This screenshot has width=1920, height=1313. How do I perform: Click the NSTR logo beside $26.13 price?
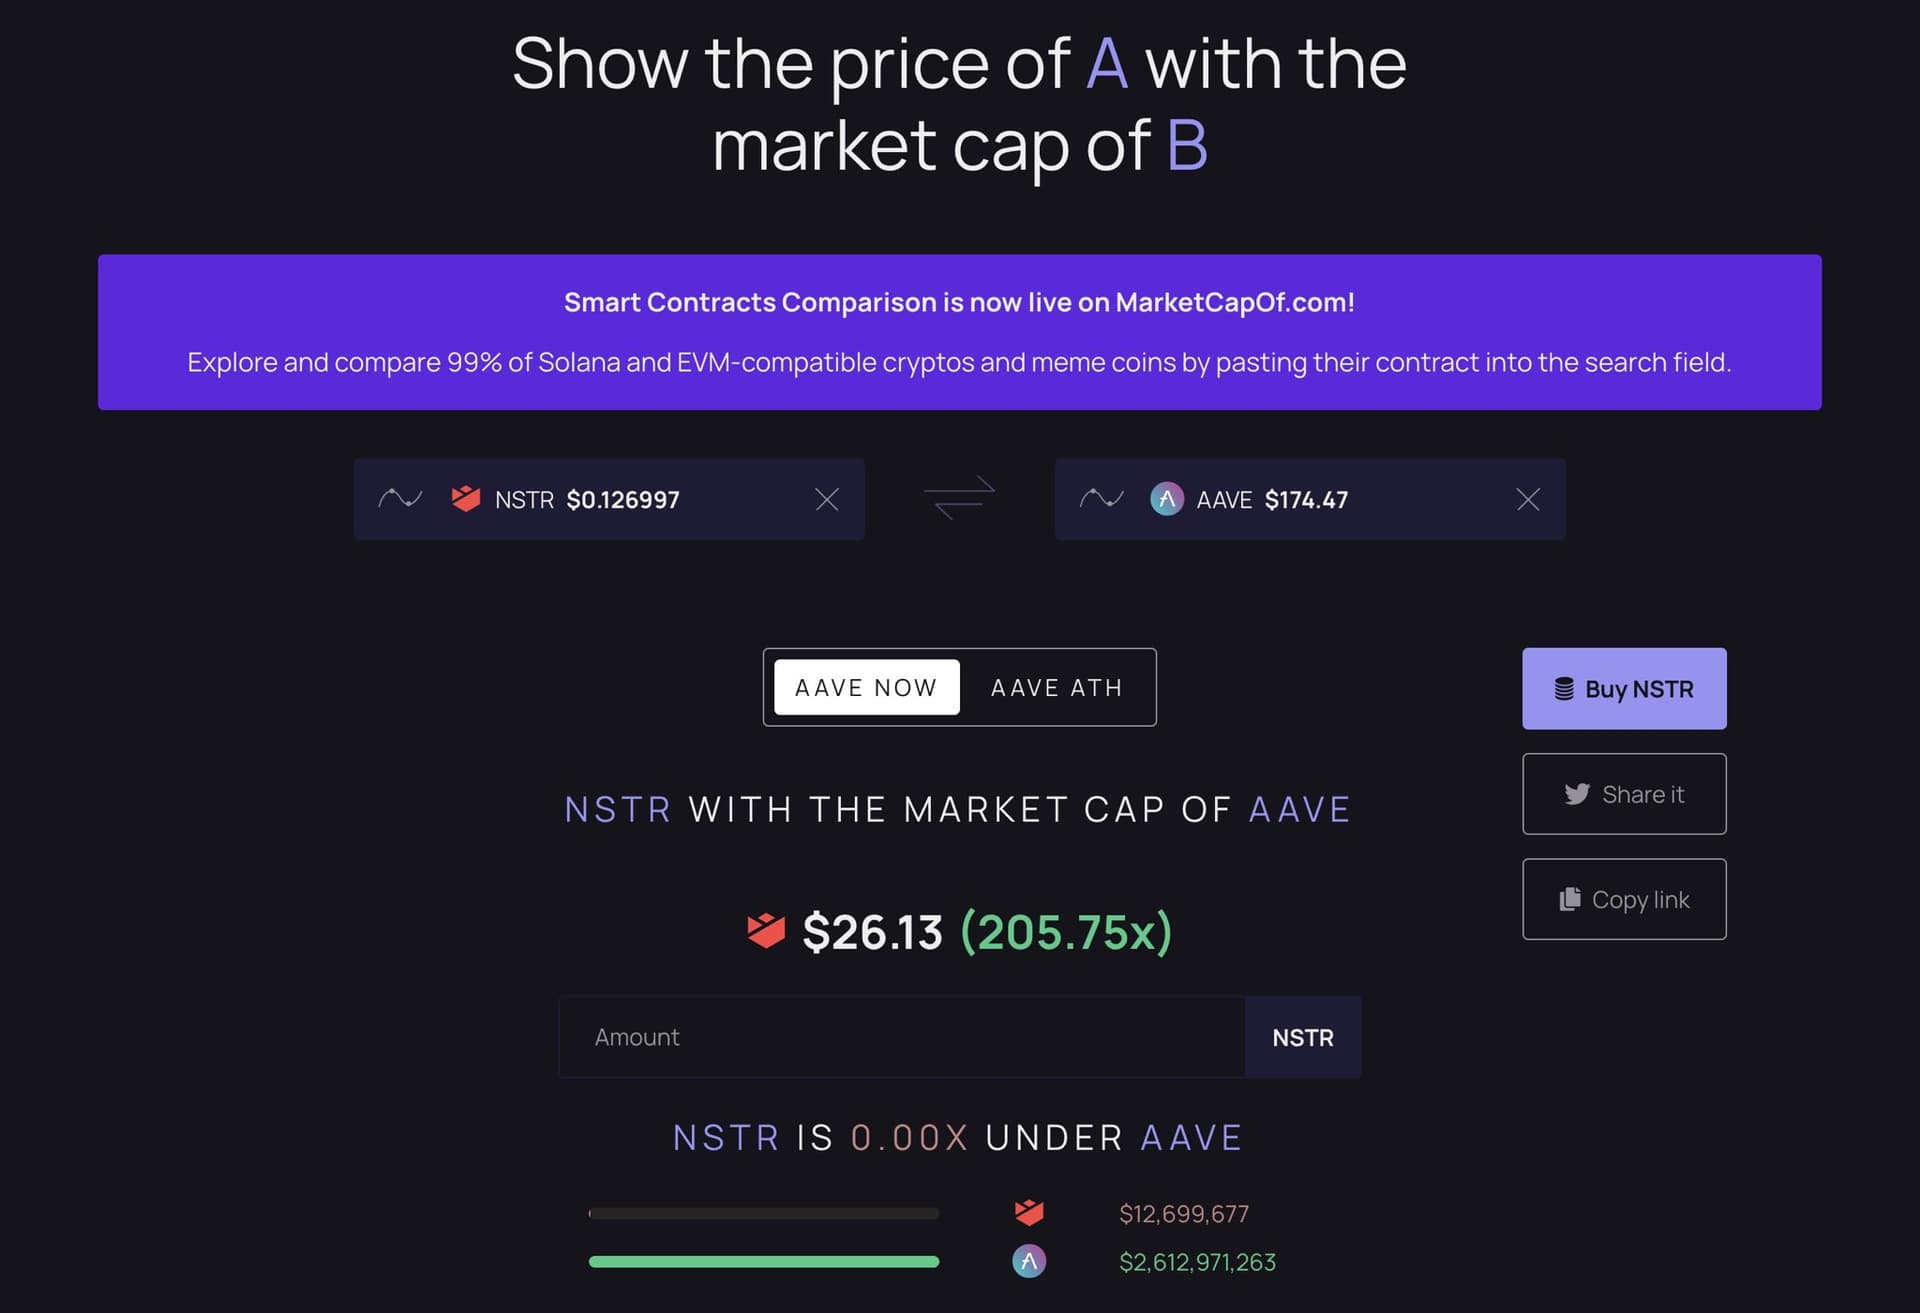pyautogui.click(x=766, y=931)
